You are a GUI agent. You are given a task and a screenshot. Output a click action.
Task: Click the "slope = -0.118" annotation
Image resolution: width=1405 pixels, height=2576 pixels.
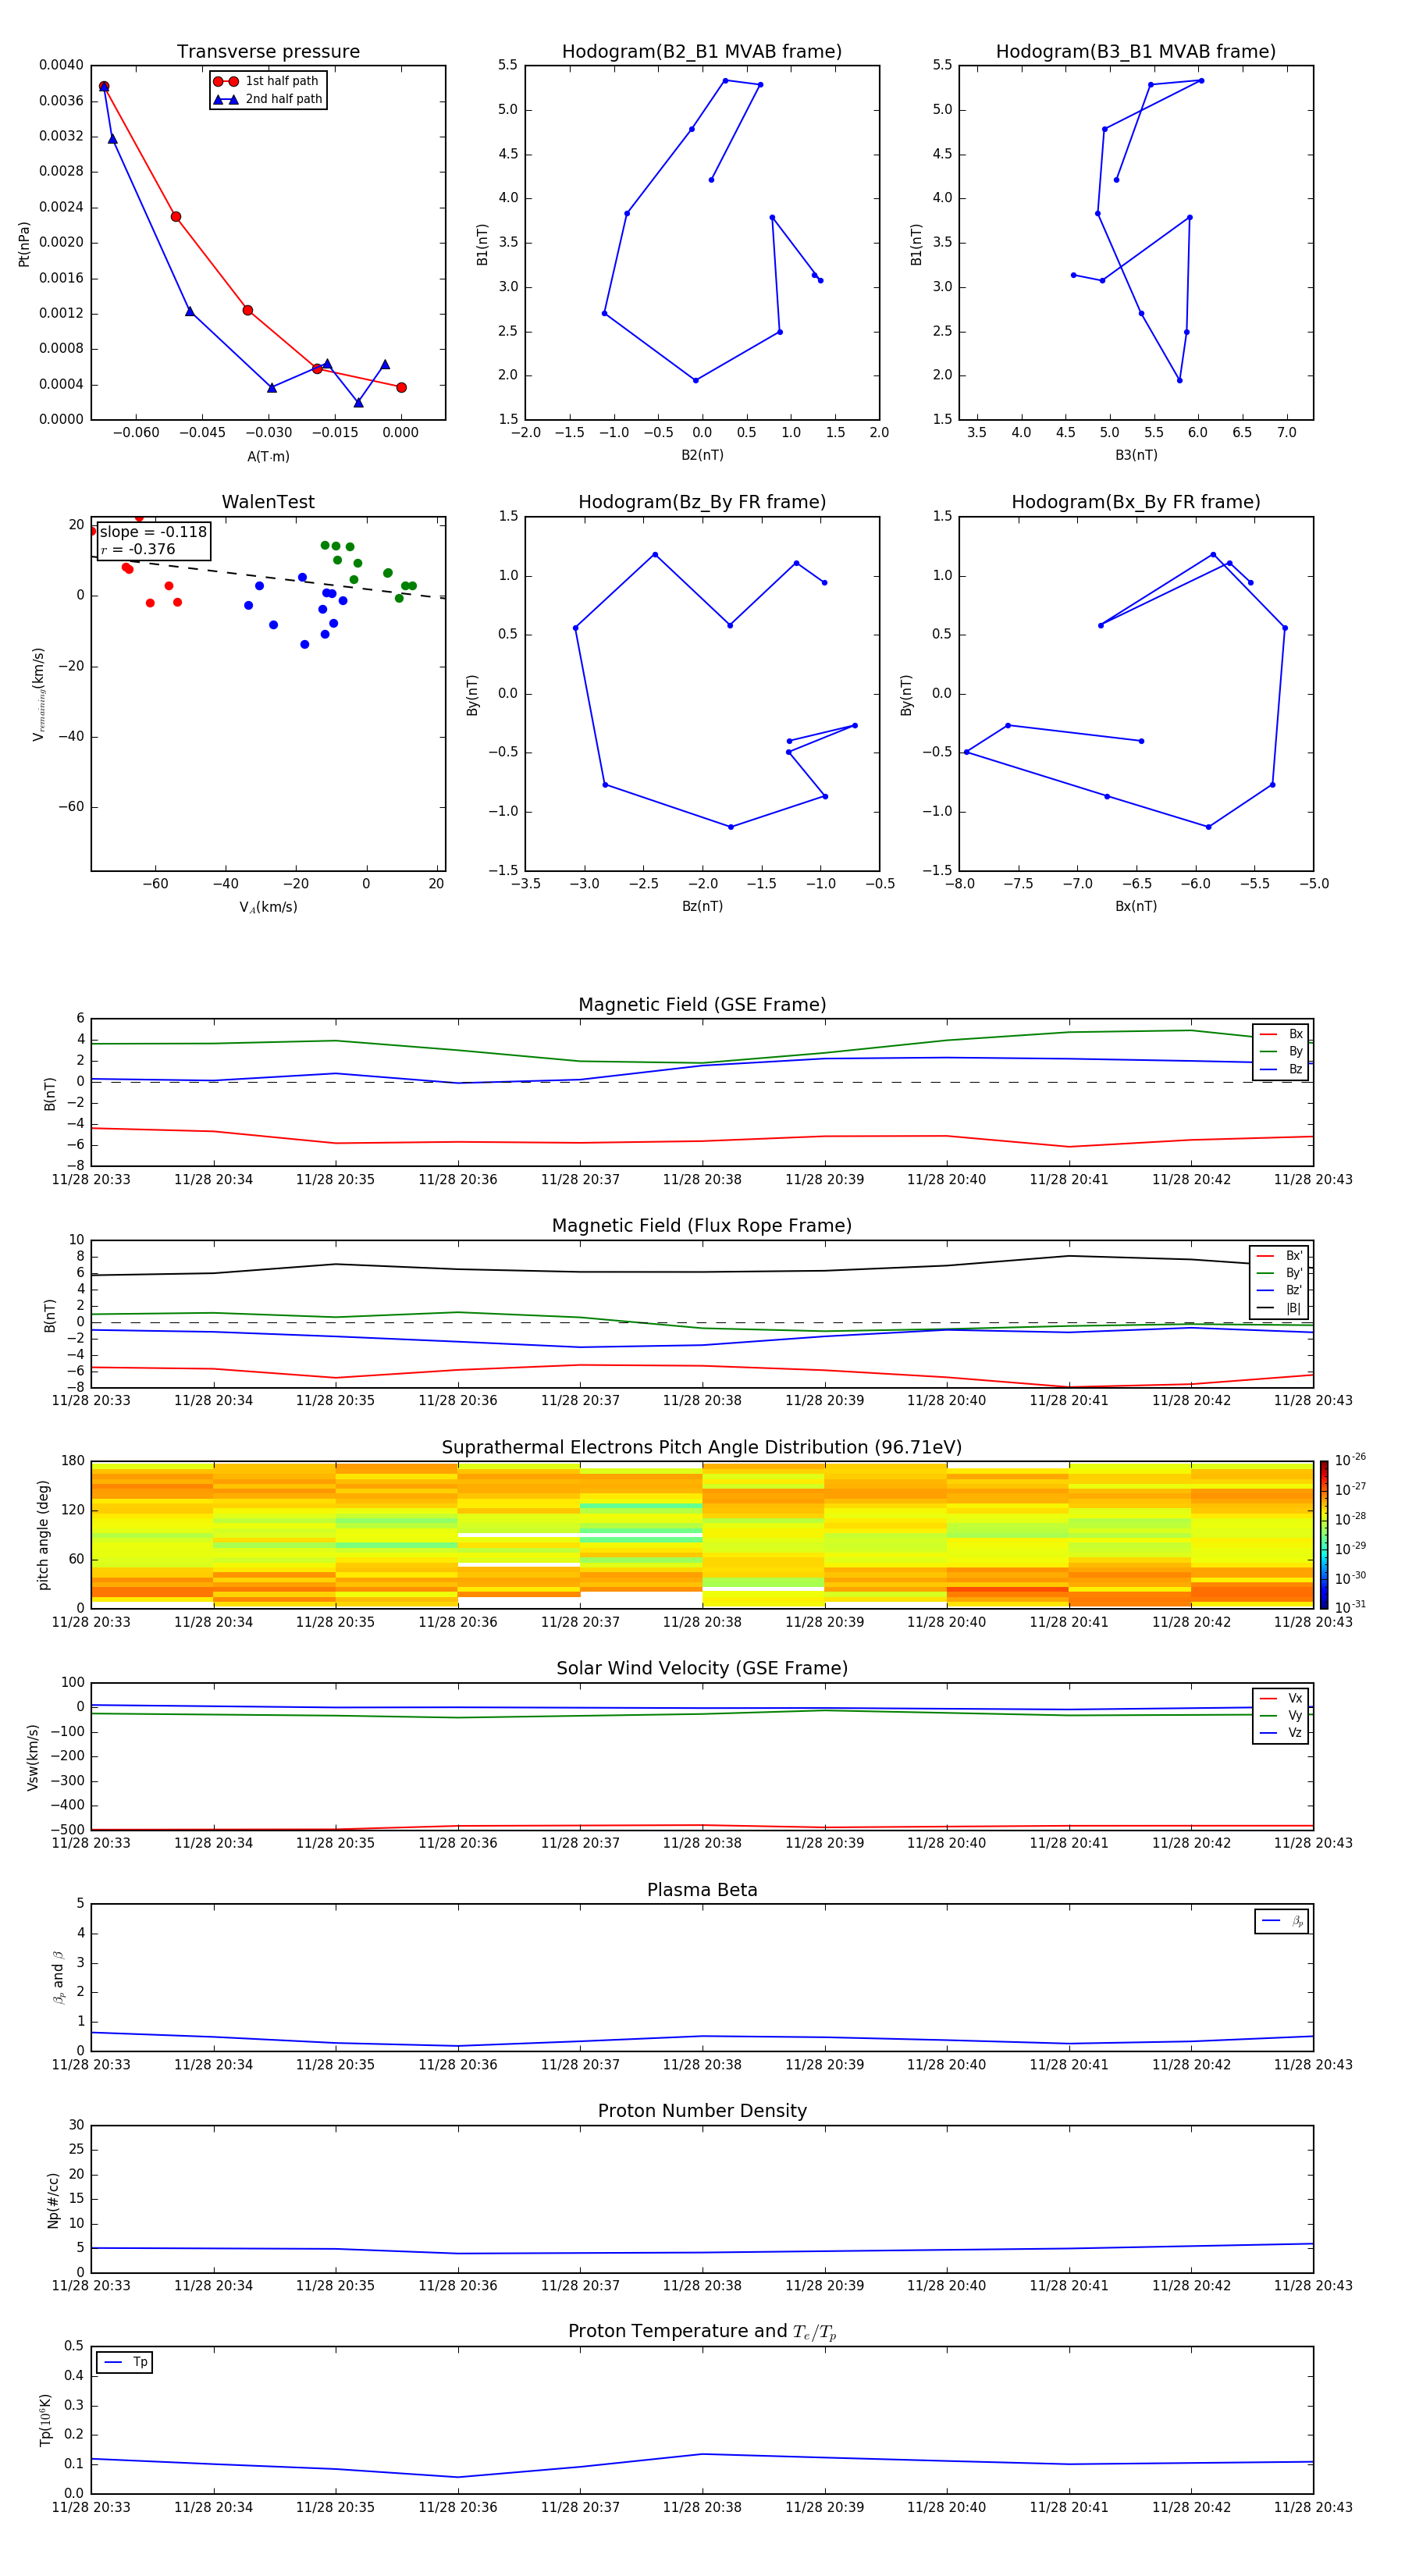153,532
